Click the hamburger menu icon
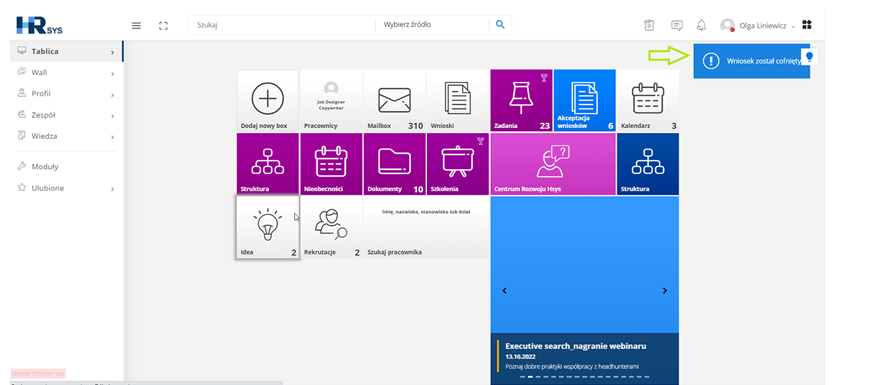Viewport: 872px width, 385px height. (136, 26)
